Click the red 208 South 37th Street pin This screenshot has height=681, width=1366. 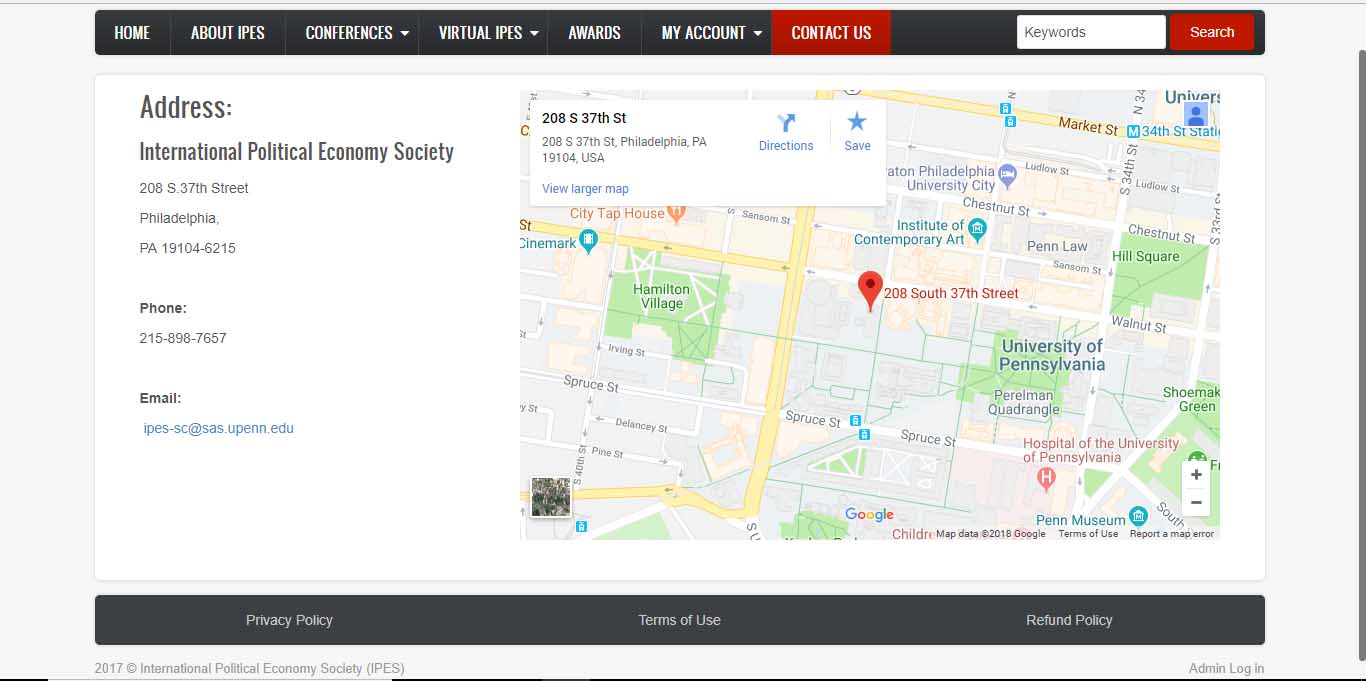870,290
